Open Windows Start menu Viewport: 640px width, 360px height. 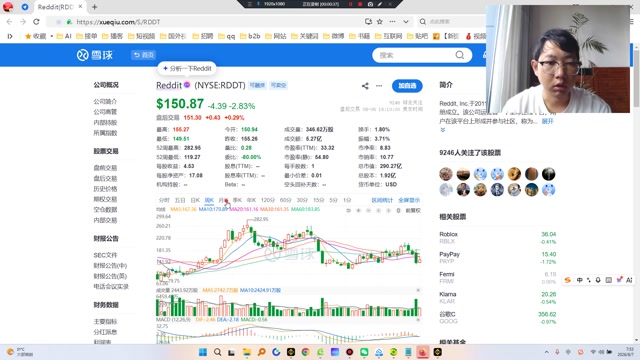tap(203, 352)
